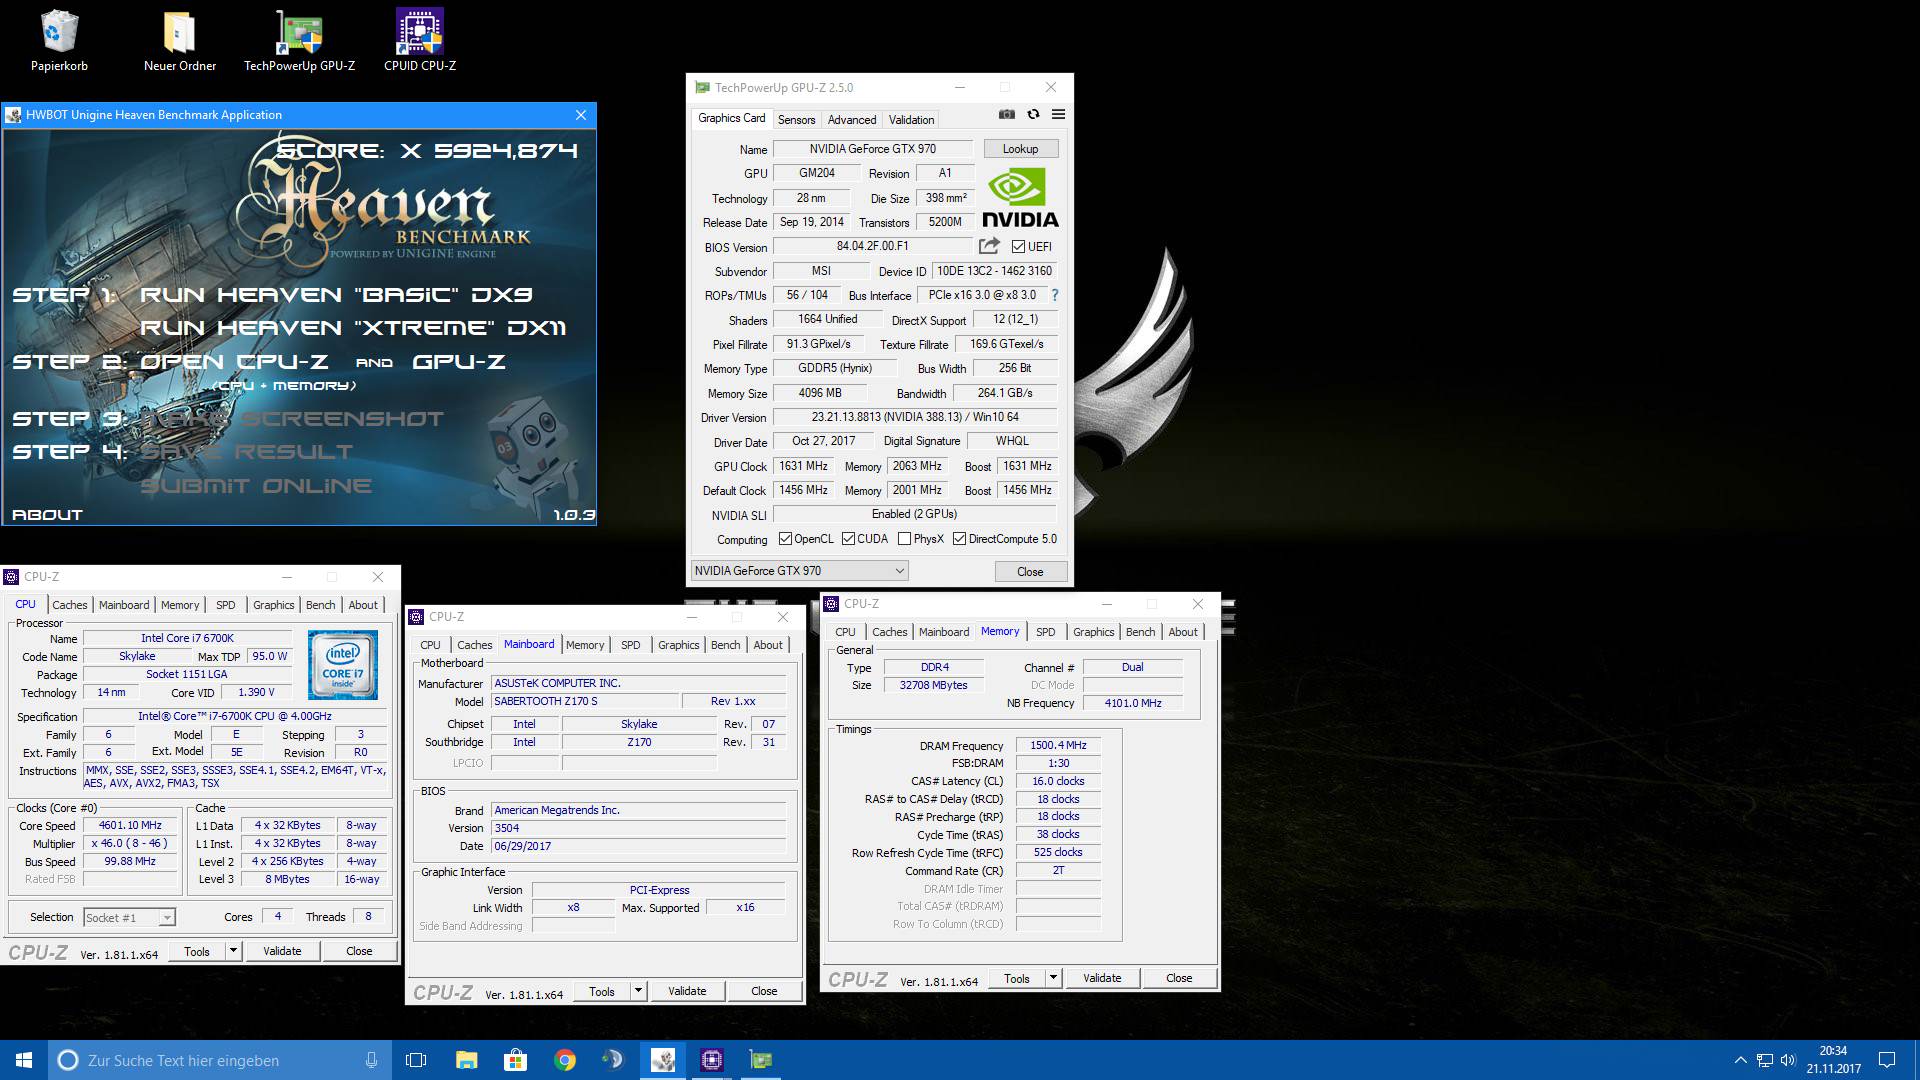
Task: Click Validate in Mainboard window
Action: tap(687, 991)
